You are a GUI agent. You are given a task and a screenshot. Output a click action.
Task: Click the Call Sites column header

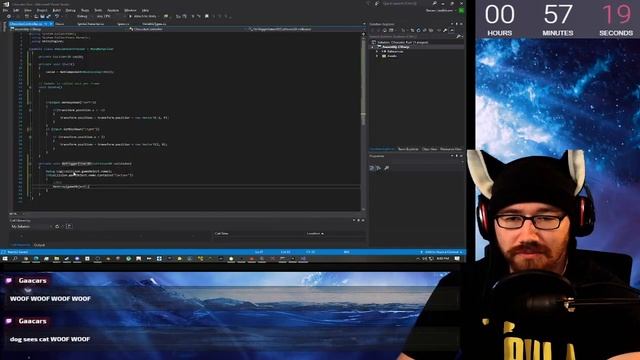point(222,233)
